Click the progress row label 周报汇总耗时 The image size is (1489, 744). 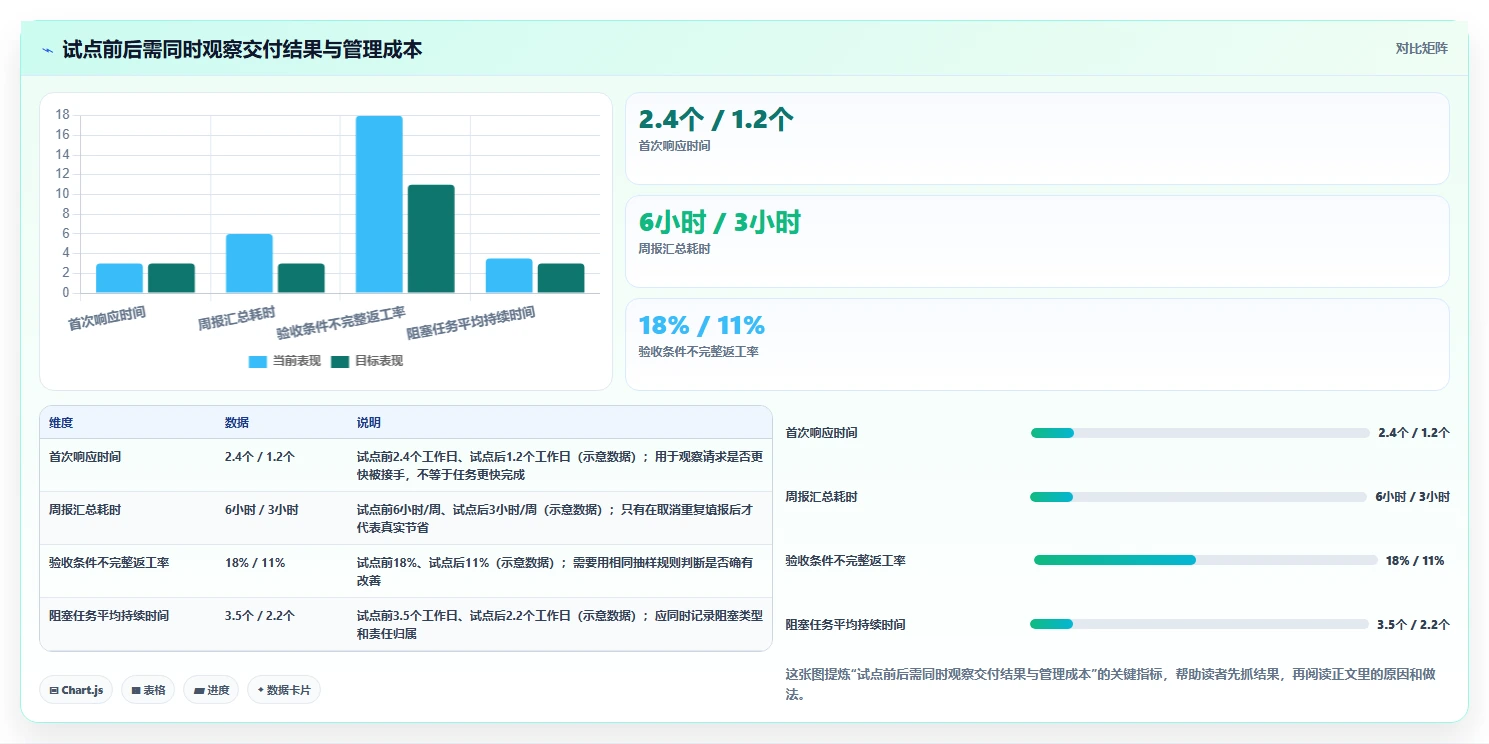pyautogui.click(x=821, y=497)
